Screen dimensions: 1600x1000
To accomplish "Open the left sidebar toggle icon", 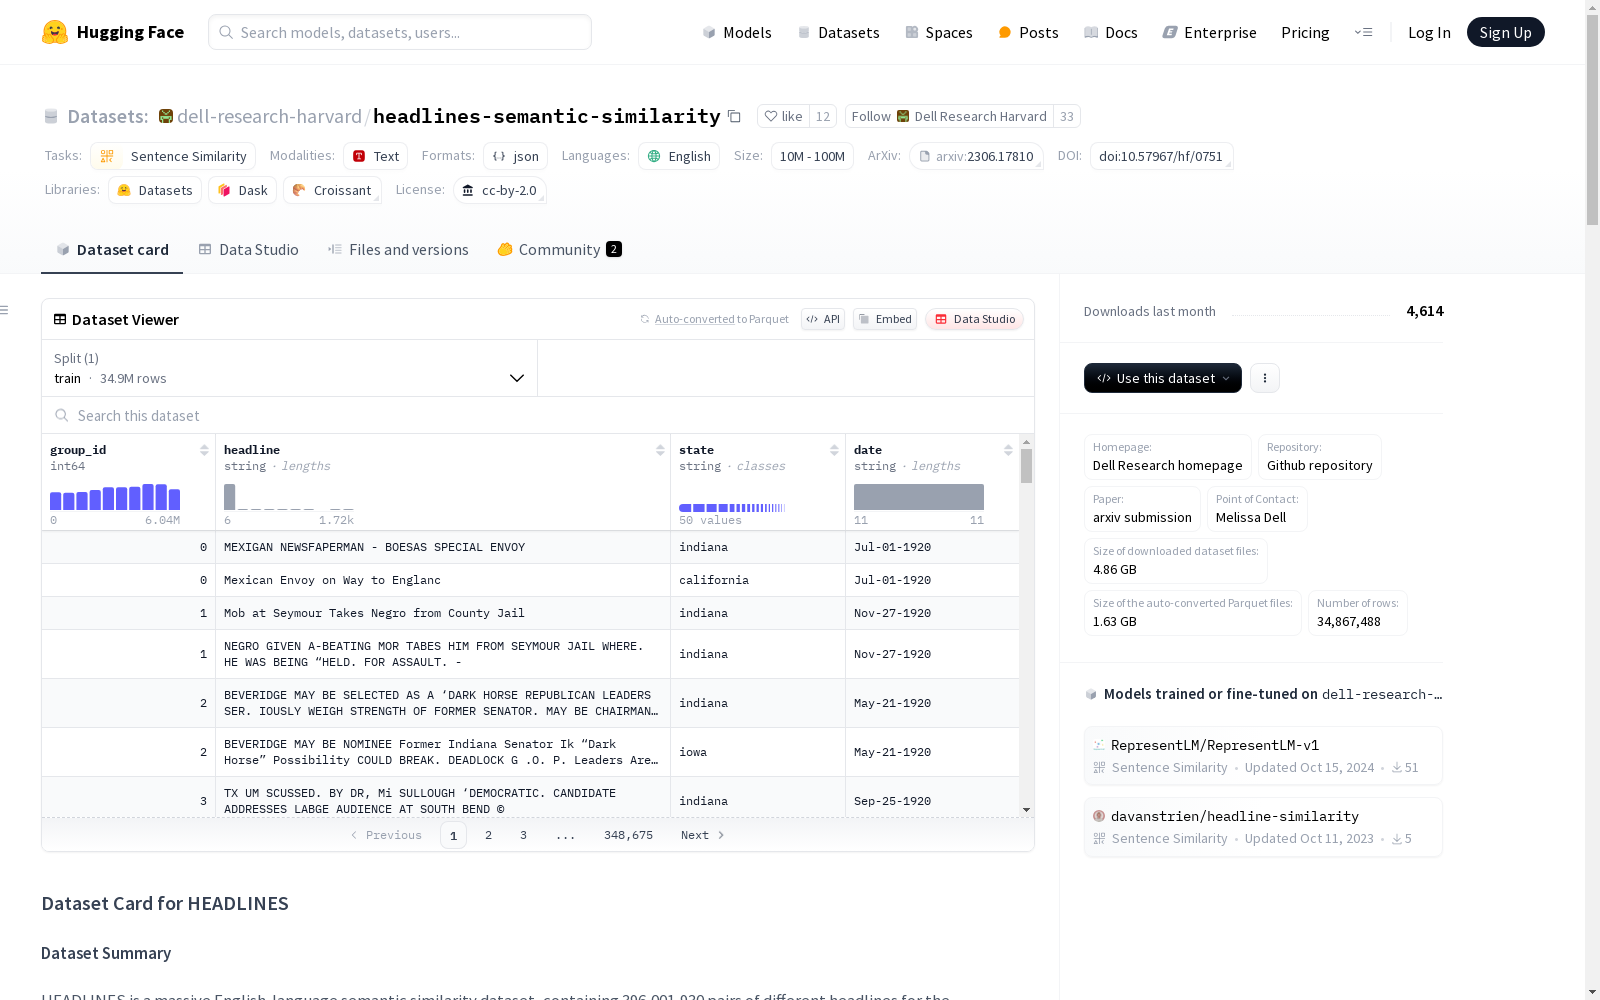I will tap(5, 310).
